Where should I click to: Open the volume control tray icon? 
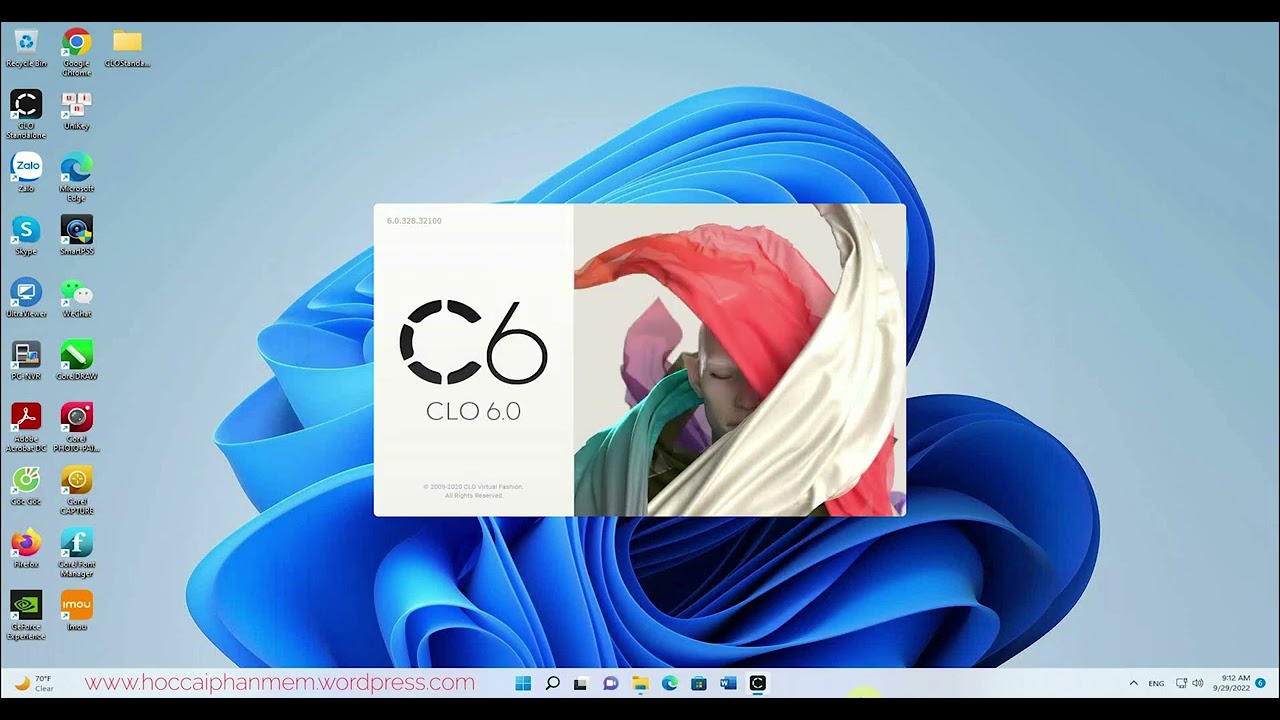[1198, 683]
